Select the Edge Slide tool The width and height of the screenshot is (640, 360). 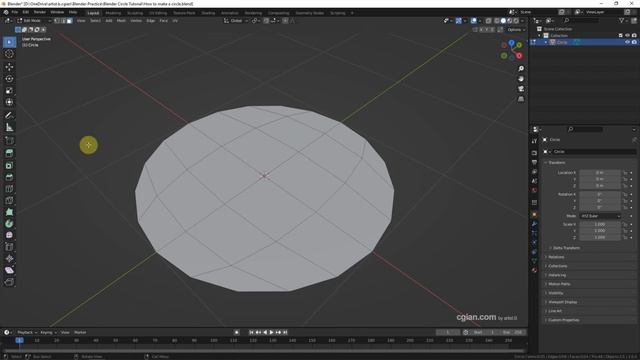coord(9,247)
